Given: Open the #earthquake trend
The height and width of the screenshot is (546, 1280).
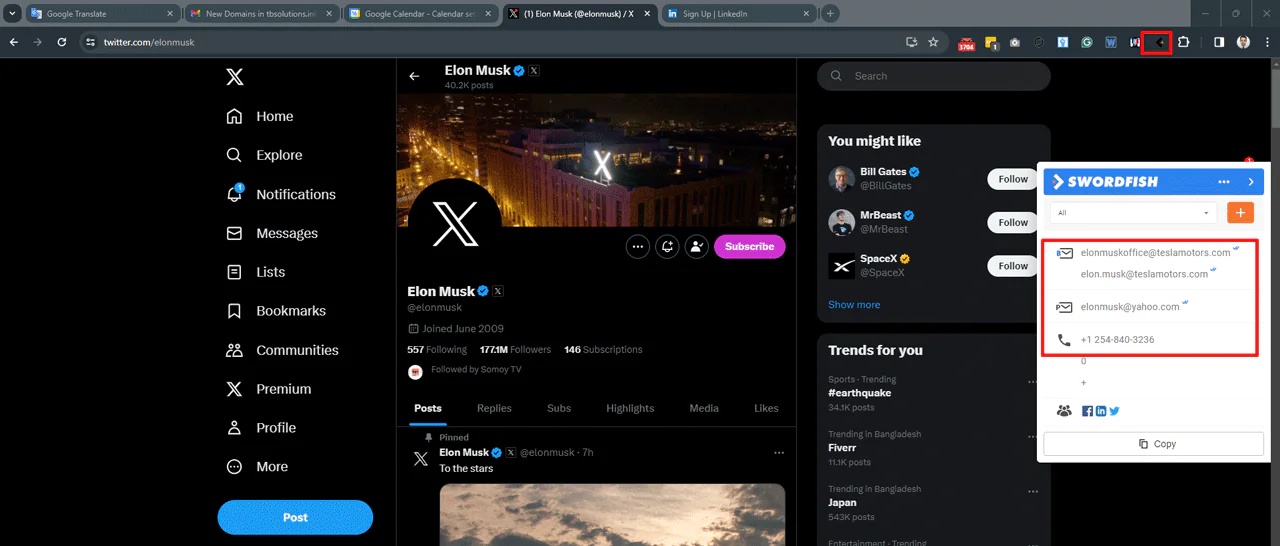Looking at the screenshot, I should [x=859, y=393].
